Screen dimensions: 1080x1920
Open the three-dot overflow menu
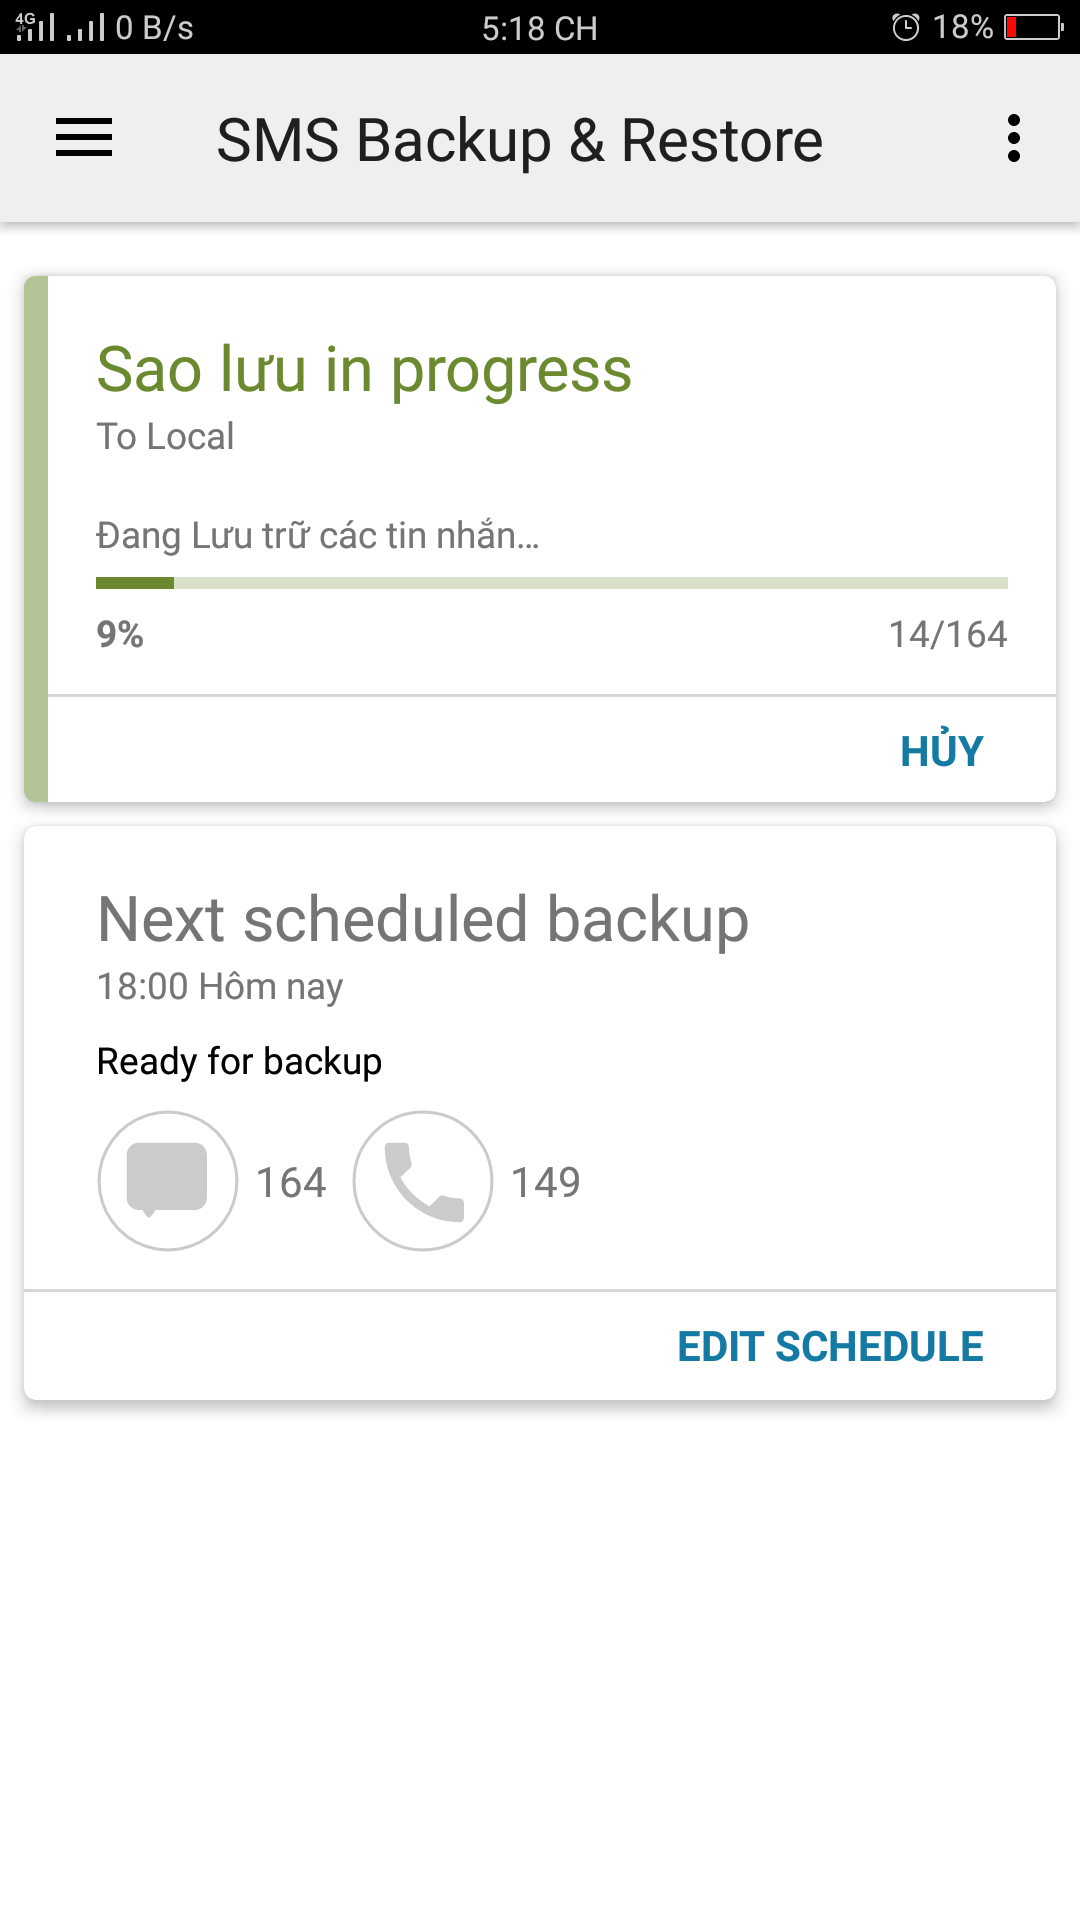coord(1014,138)
